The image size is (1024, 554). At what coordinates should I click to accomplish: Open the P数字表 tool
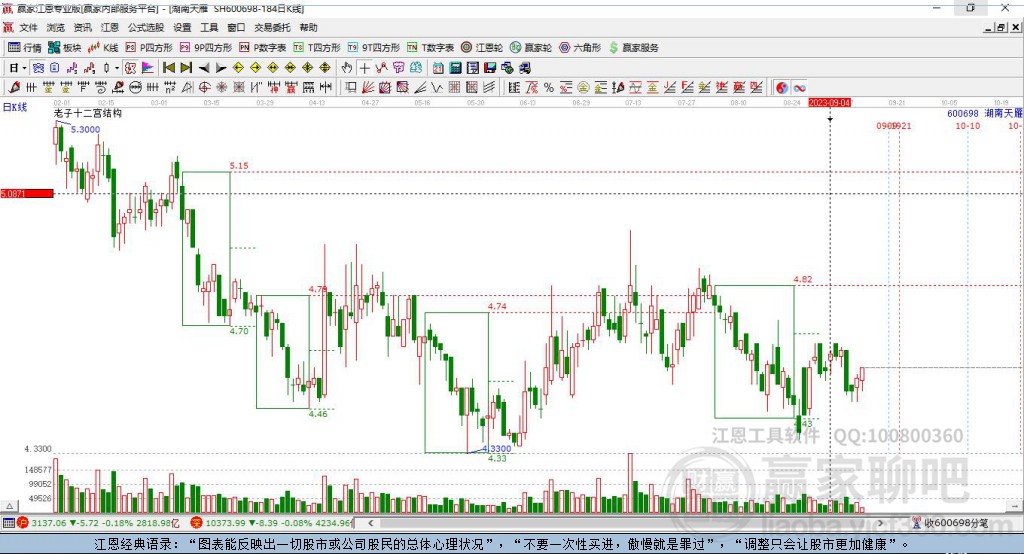click(x=263, y=47)
